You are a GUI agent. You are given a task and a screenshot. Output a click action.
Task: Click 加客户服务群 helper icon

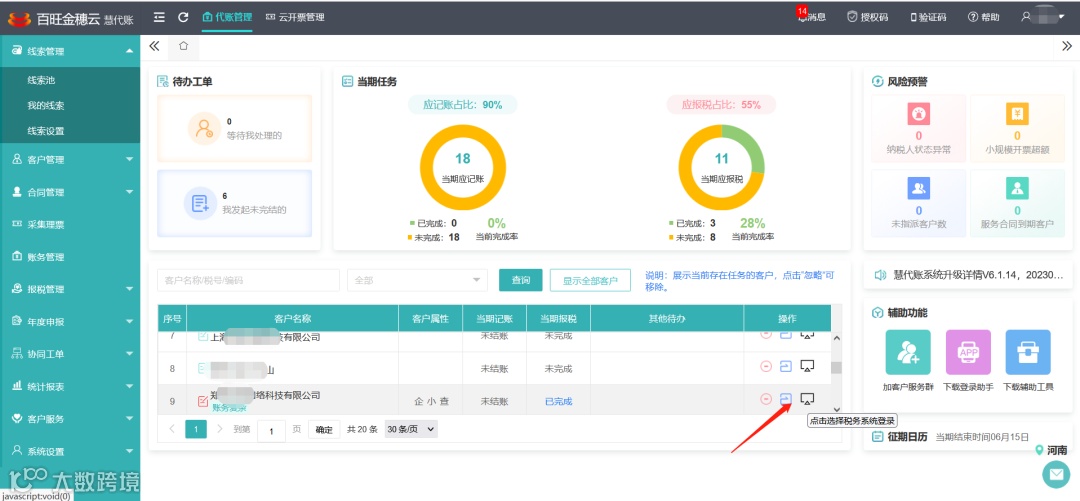point(908,351)
